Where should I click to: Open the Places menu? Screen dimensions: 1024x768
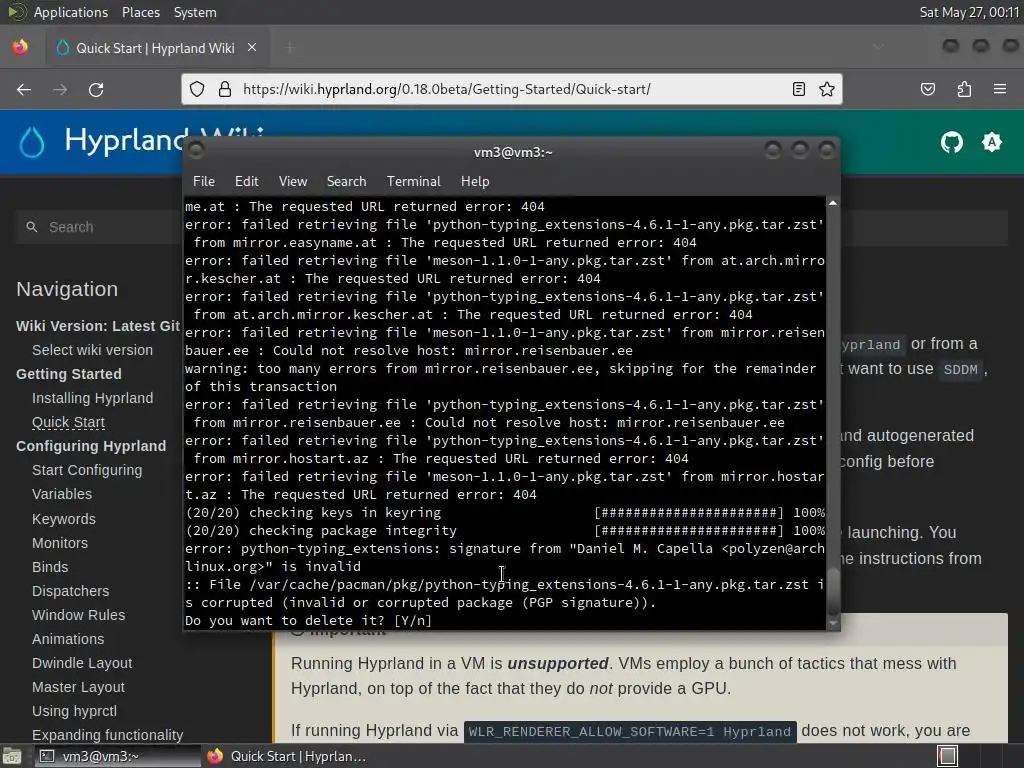tap(141, 12)
